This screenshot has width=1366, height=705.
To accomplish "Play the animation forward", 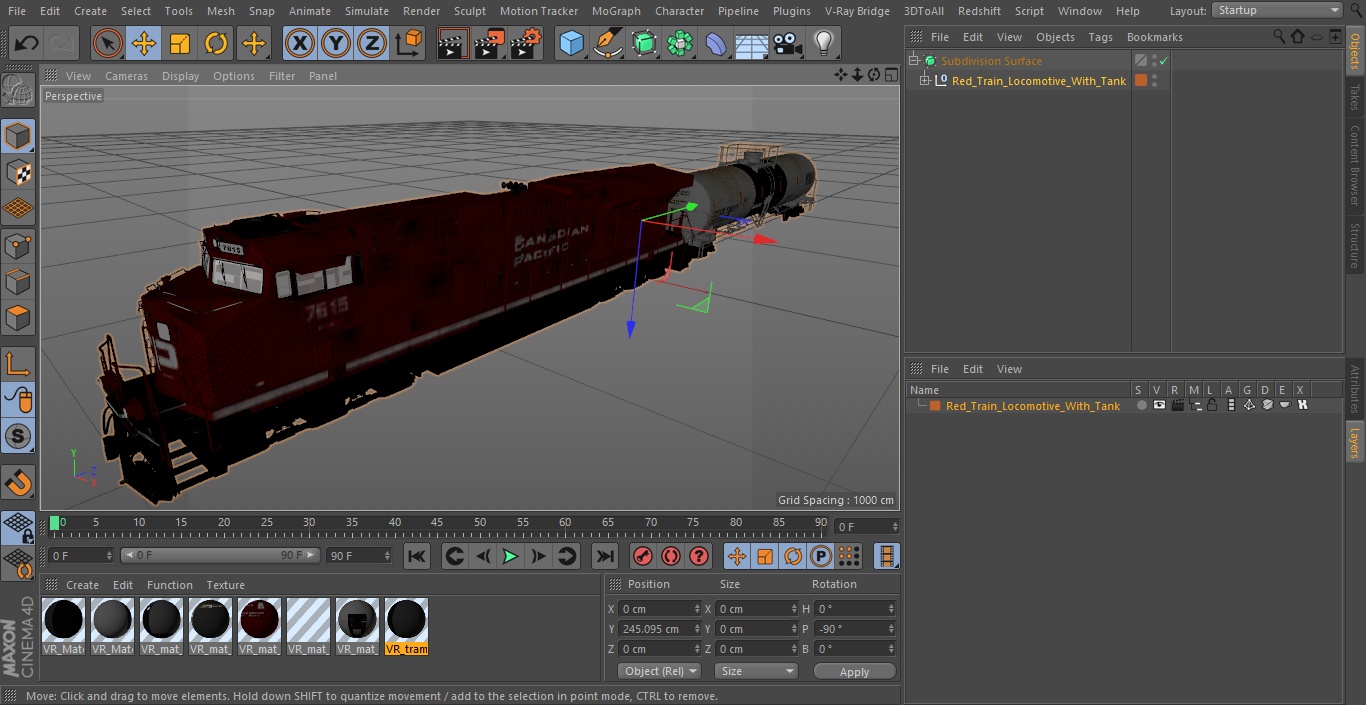I will point(510,556).
